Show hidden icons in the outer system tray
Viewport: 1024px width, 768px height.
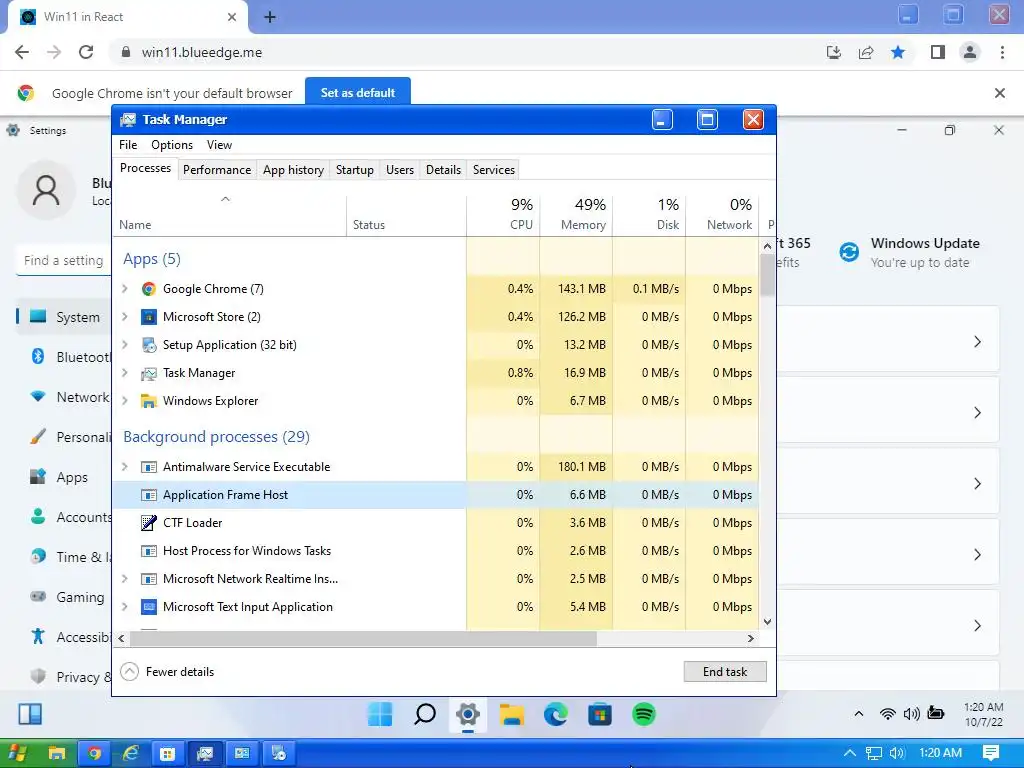(850, 754)
